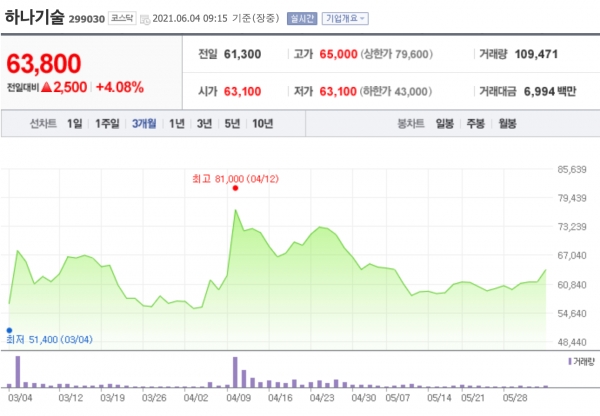Click the 거래량 legend in volume chart

click(582, 362)
